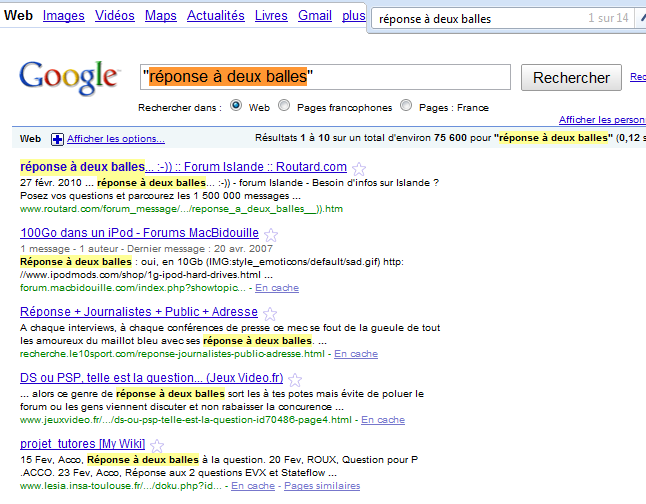Select the Pages francophones radio button

[284, 105]
